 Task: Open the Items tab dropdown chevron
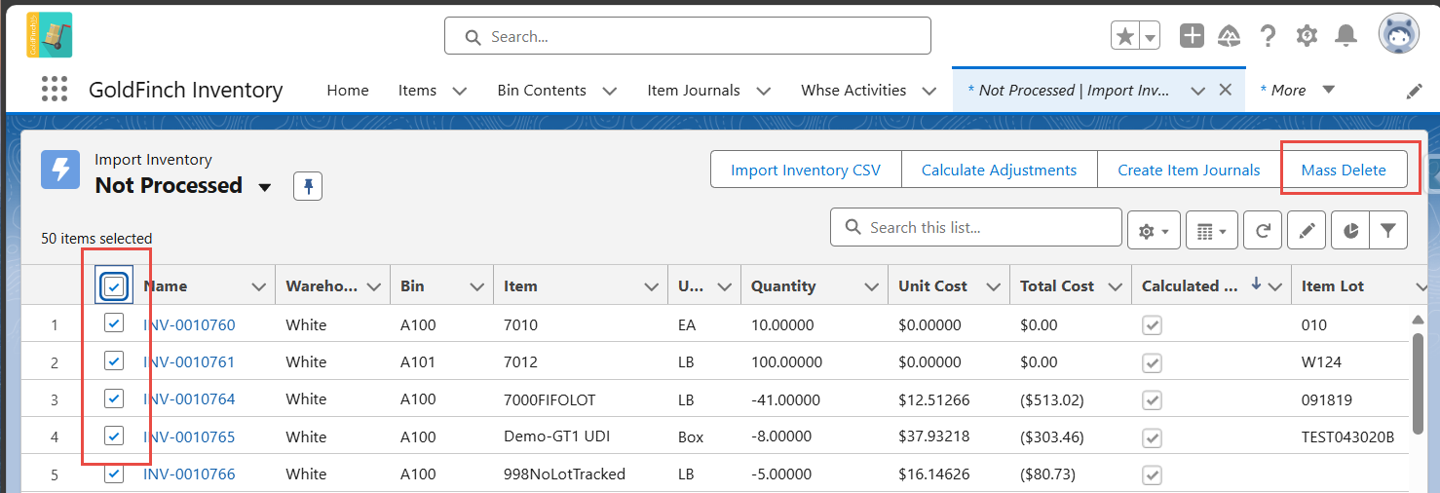click(459, 90)
